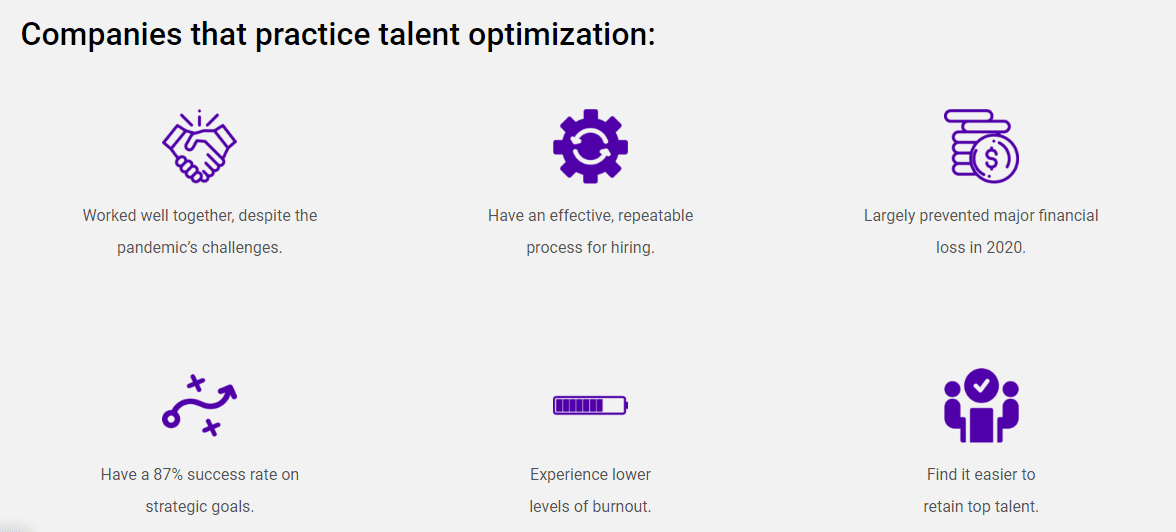This screenshot has width=1176, height=532.
Task: Click the 'pandemic's challenges.' text line
Action: [200, 248]
